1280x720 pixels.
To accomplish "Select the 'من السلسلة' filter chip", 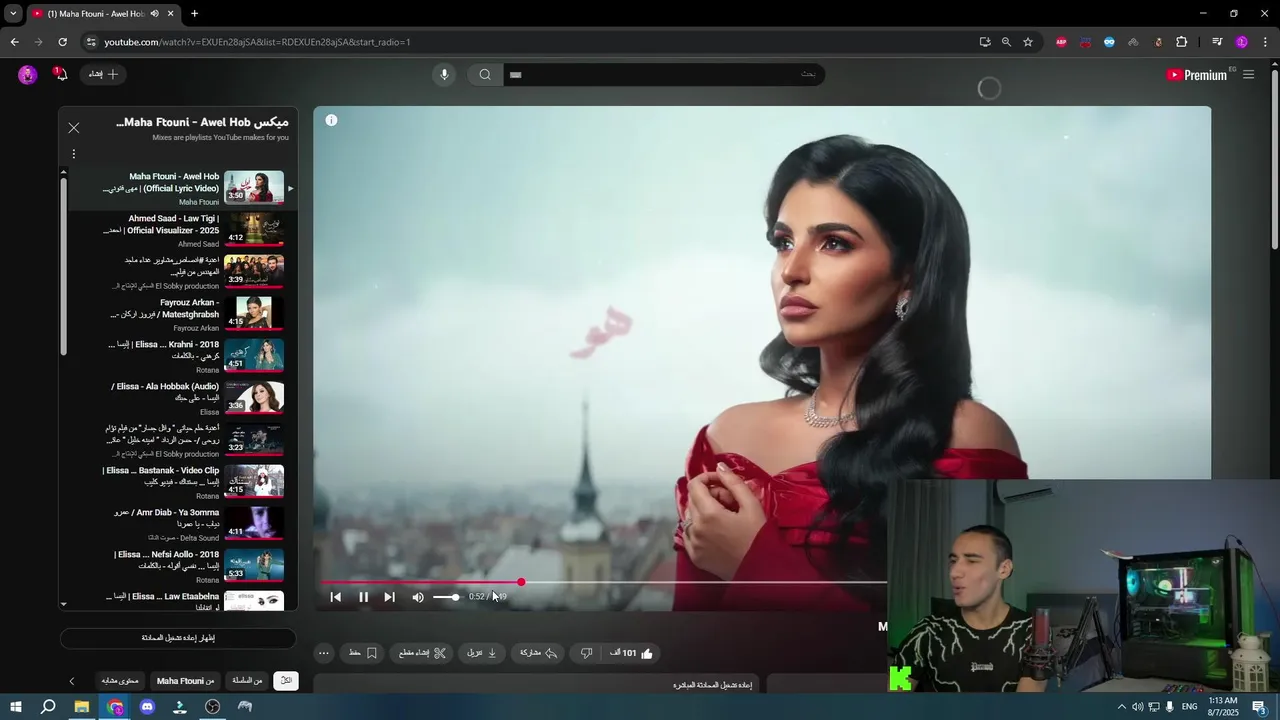I will 247,681.
